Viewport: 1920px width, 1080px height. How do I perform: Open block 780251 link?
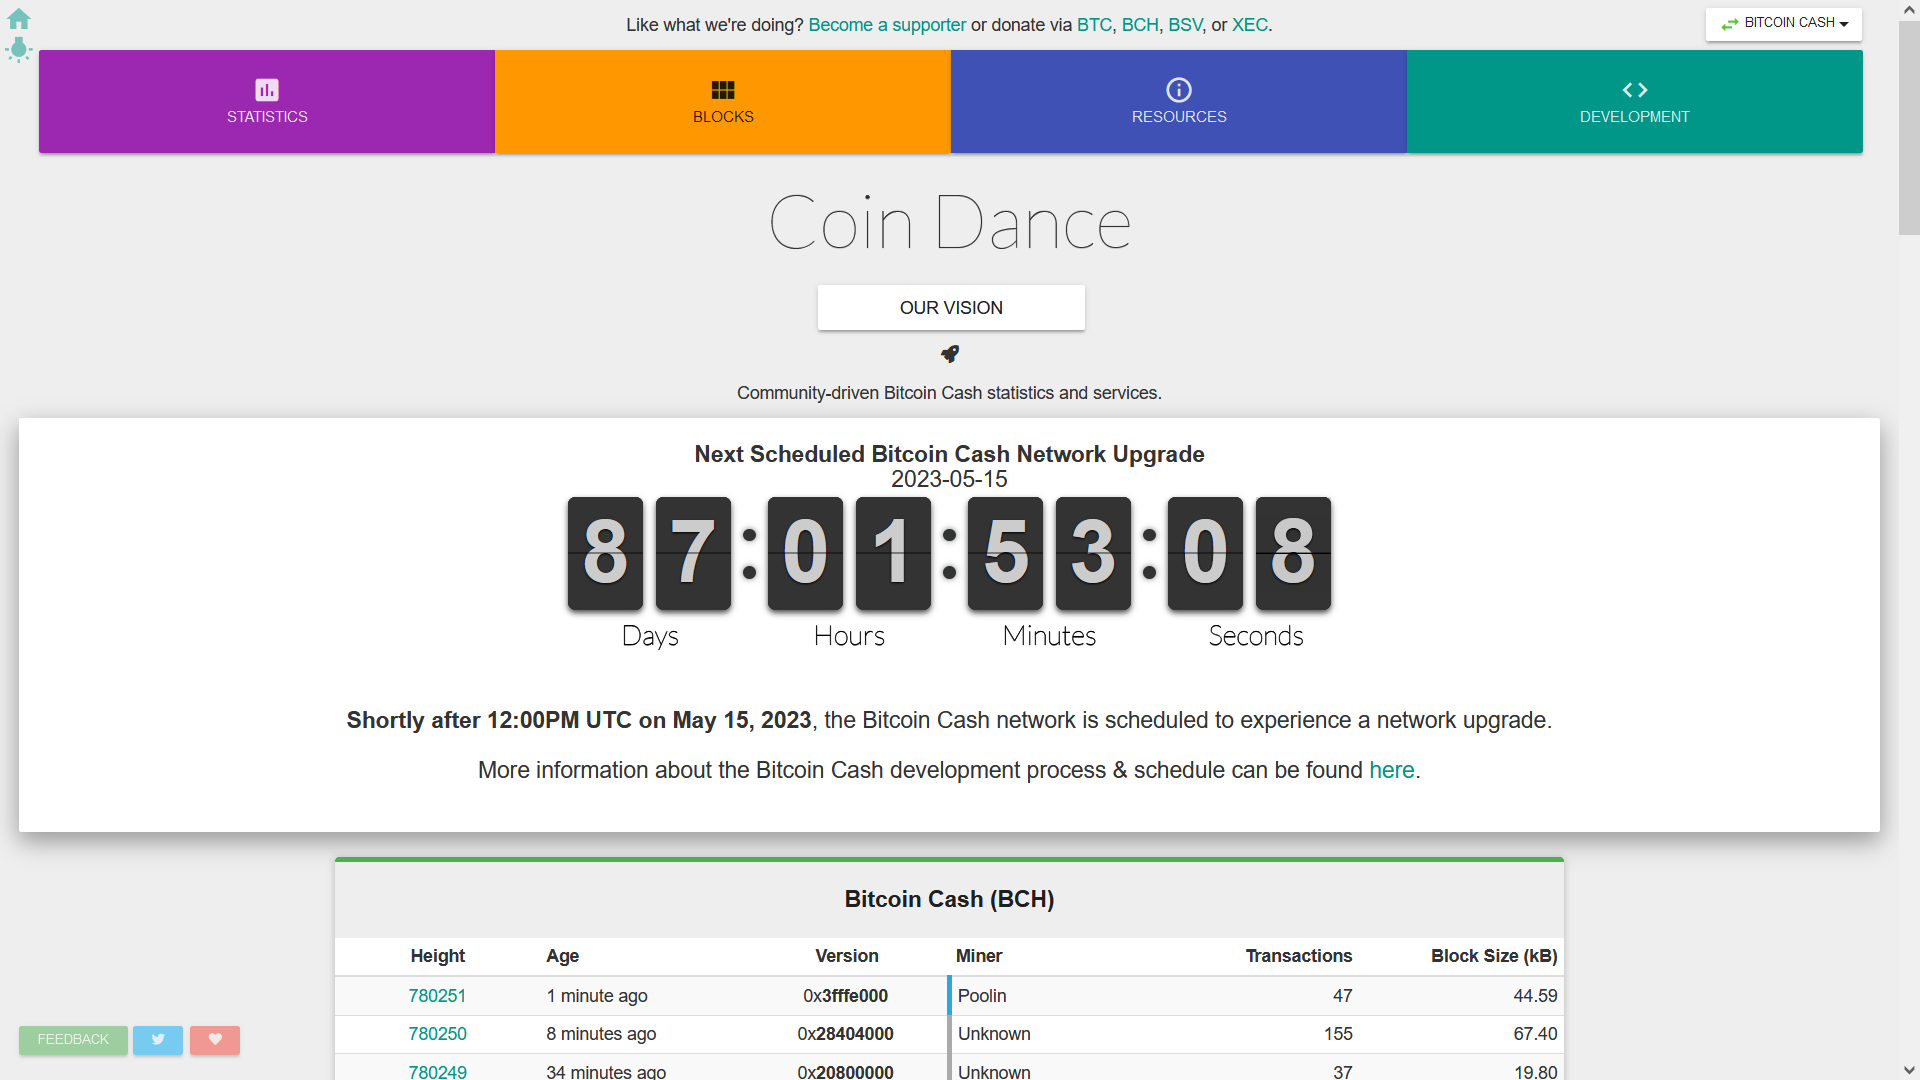click(x=437, y=996)
